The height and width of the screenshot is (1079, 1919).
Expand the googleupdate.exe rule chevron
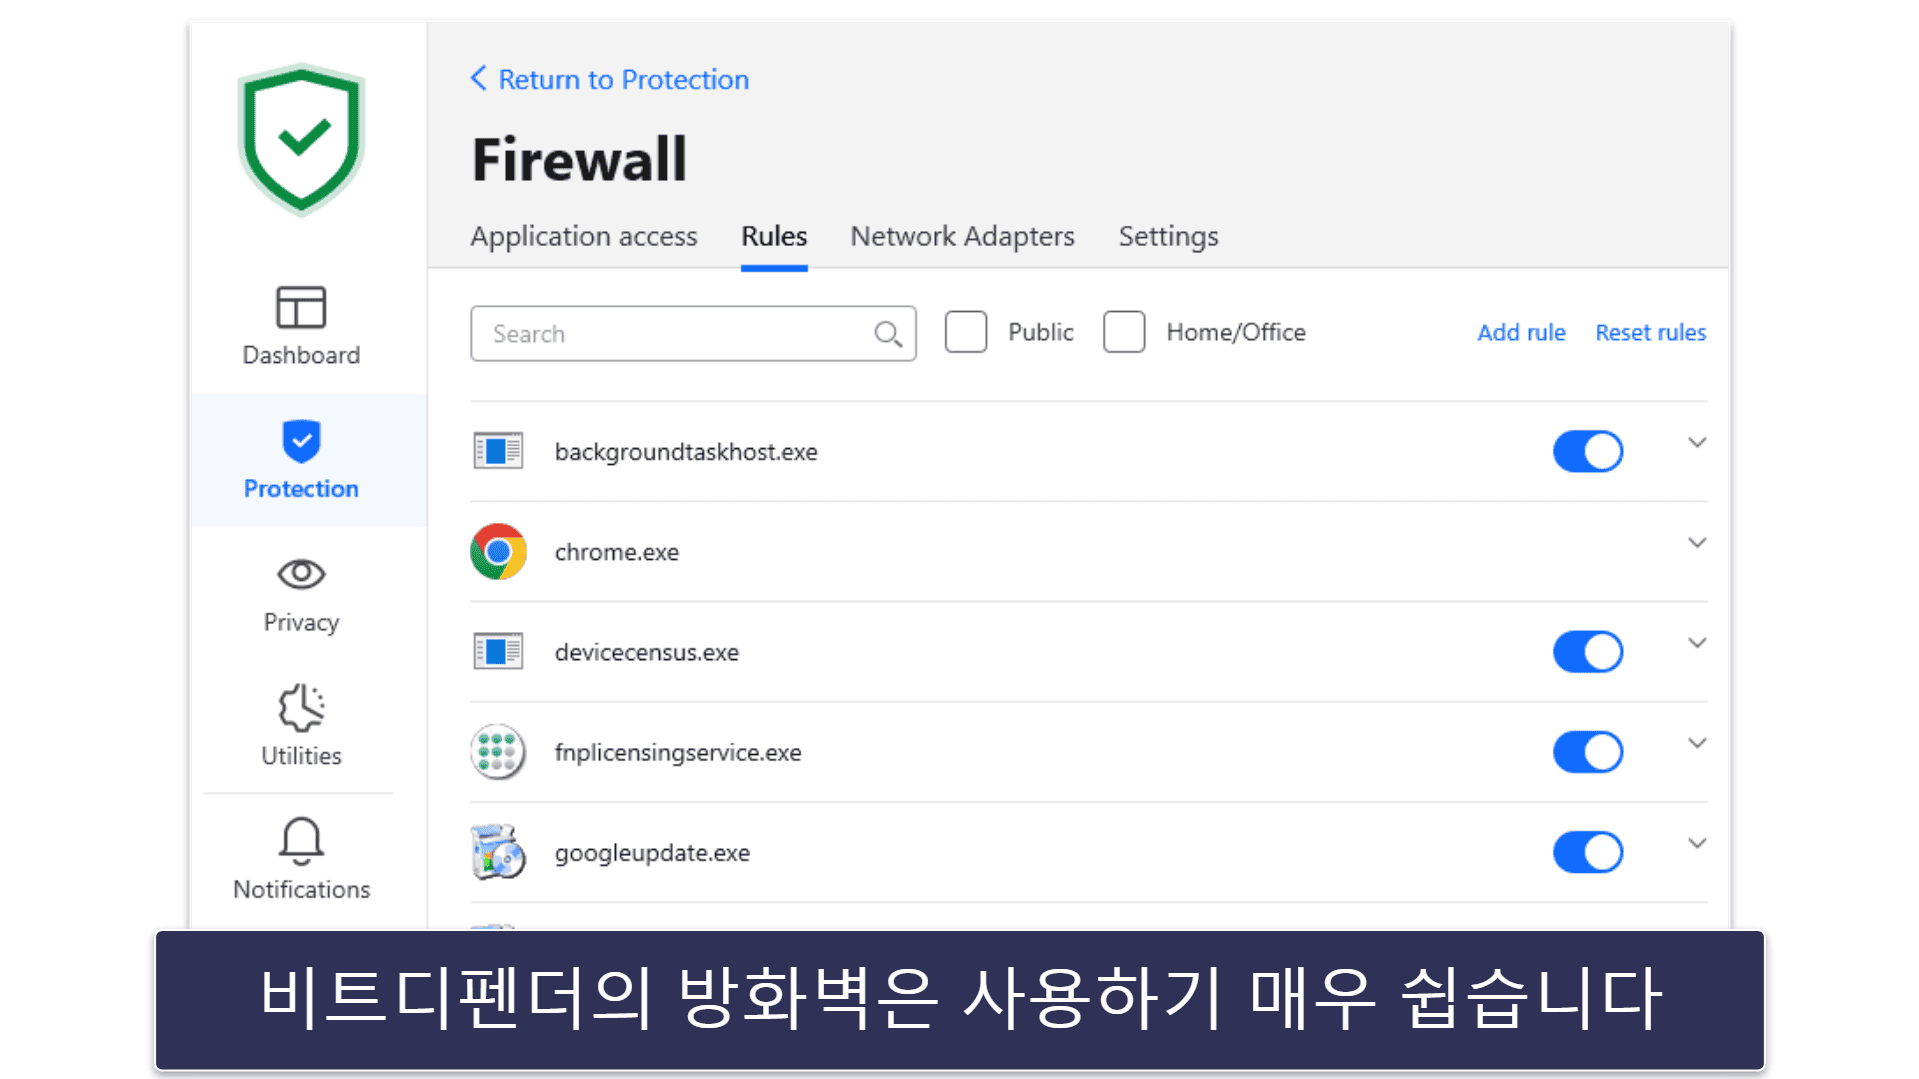click(1697, 843)
